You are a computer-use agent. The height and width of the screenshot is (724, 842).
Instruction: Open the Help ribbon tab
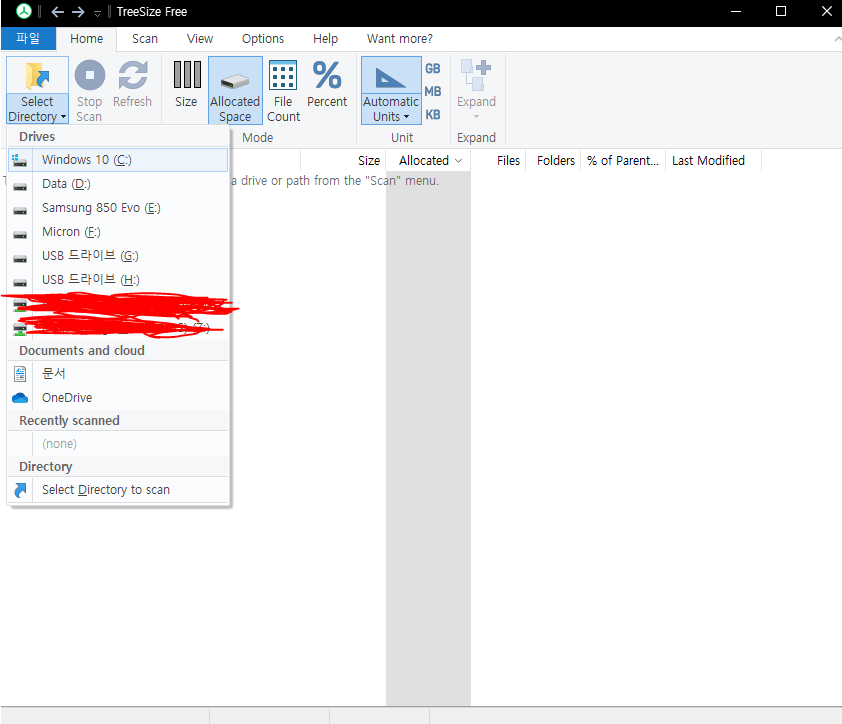(325, 39)
